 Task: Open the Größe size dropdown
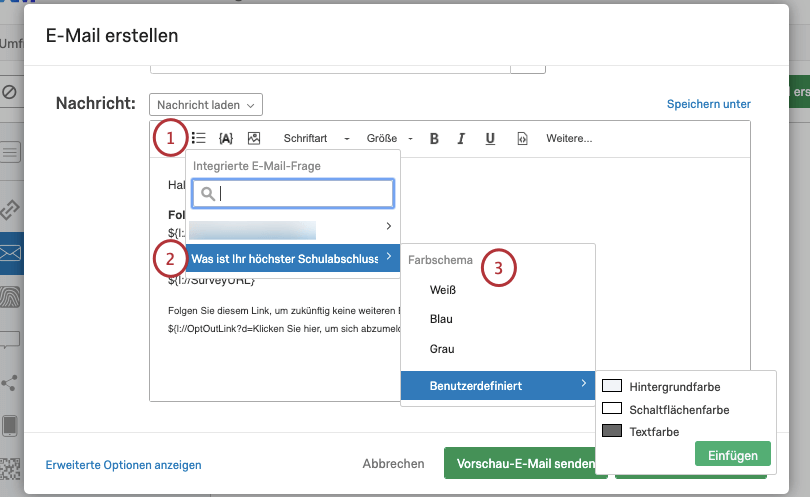click(x=390, y=138)
